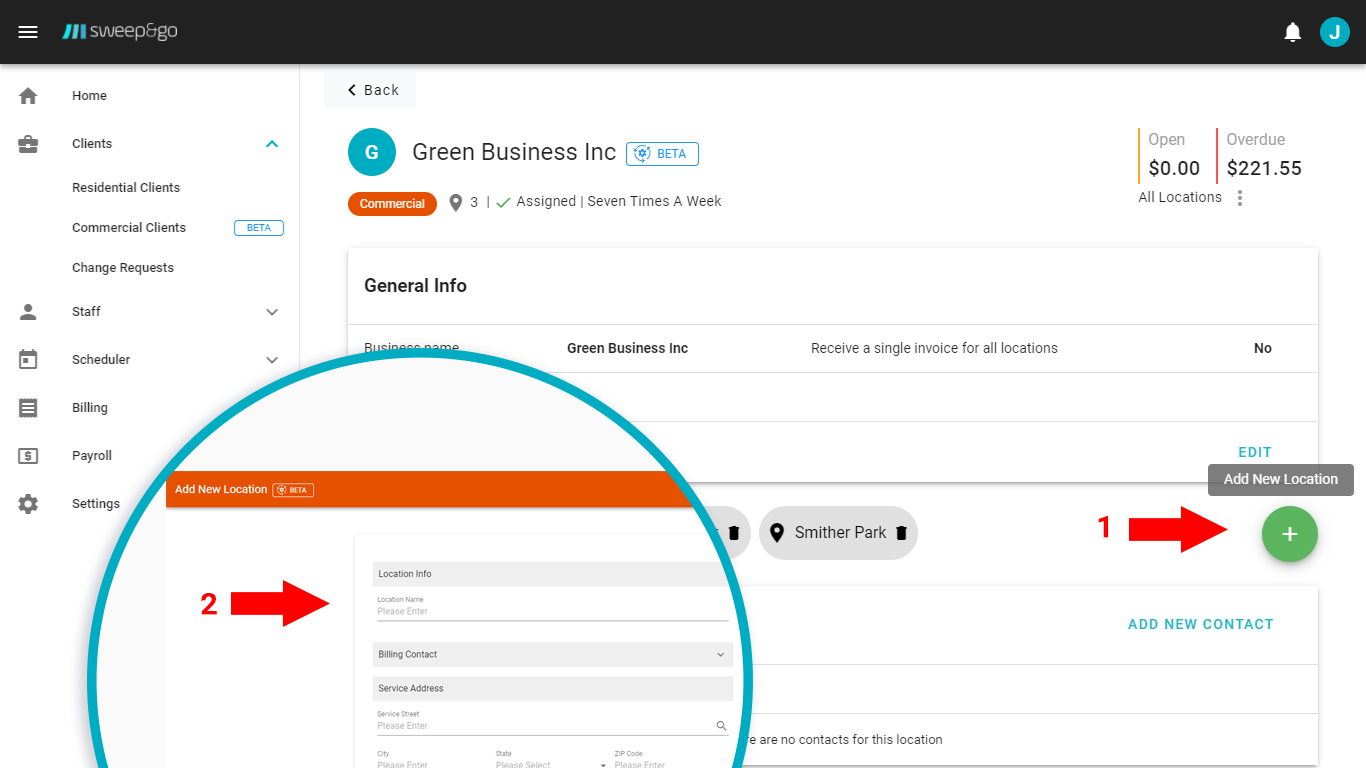Click ADD NEW CONTACT link

tap(1200, 624)
